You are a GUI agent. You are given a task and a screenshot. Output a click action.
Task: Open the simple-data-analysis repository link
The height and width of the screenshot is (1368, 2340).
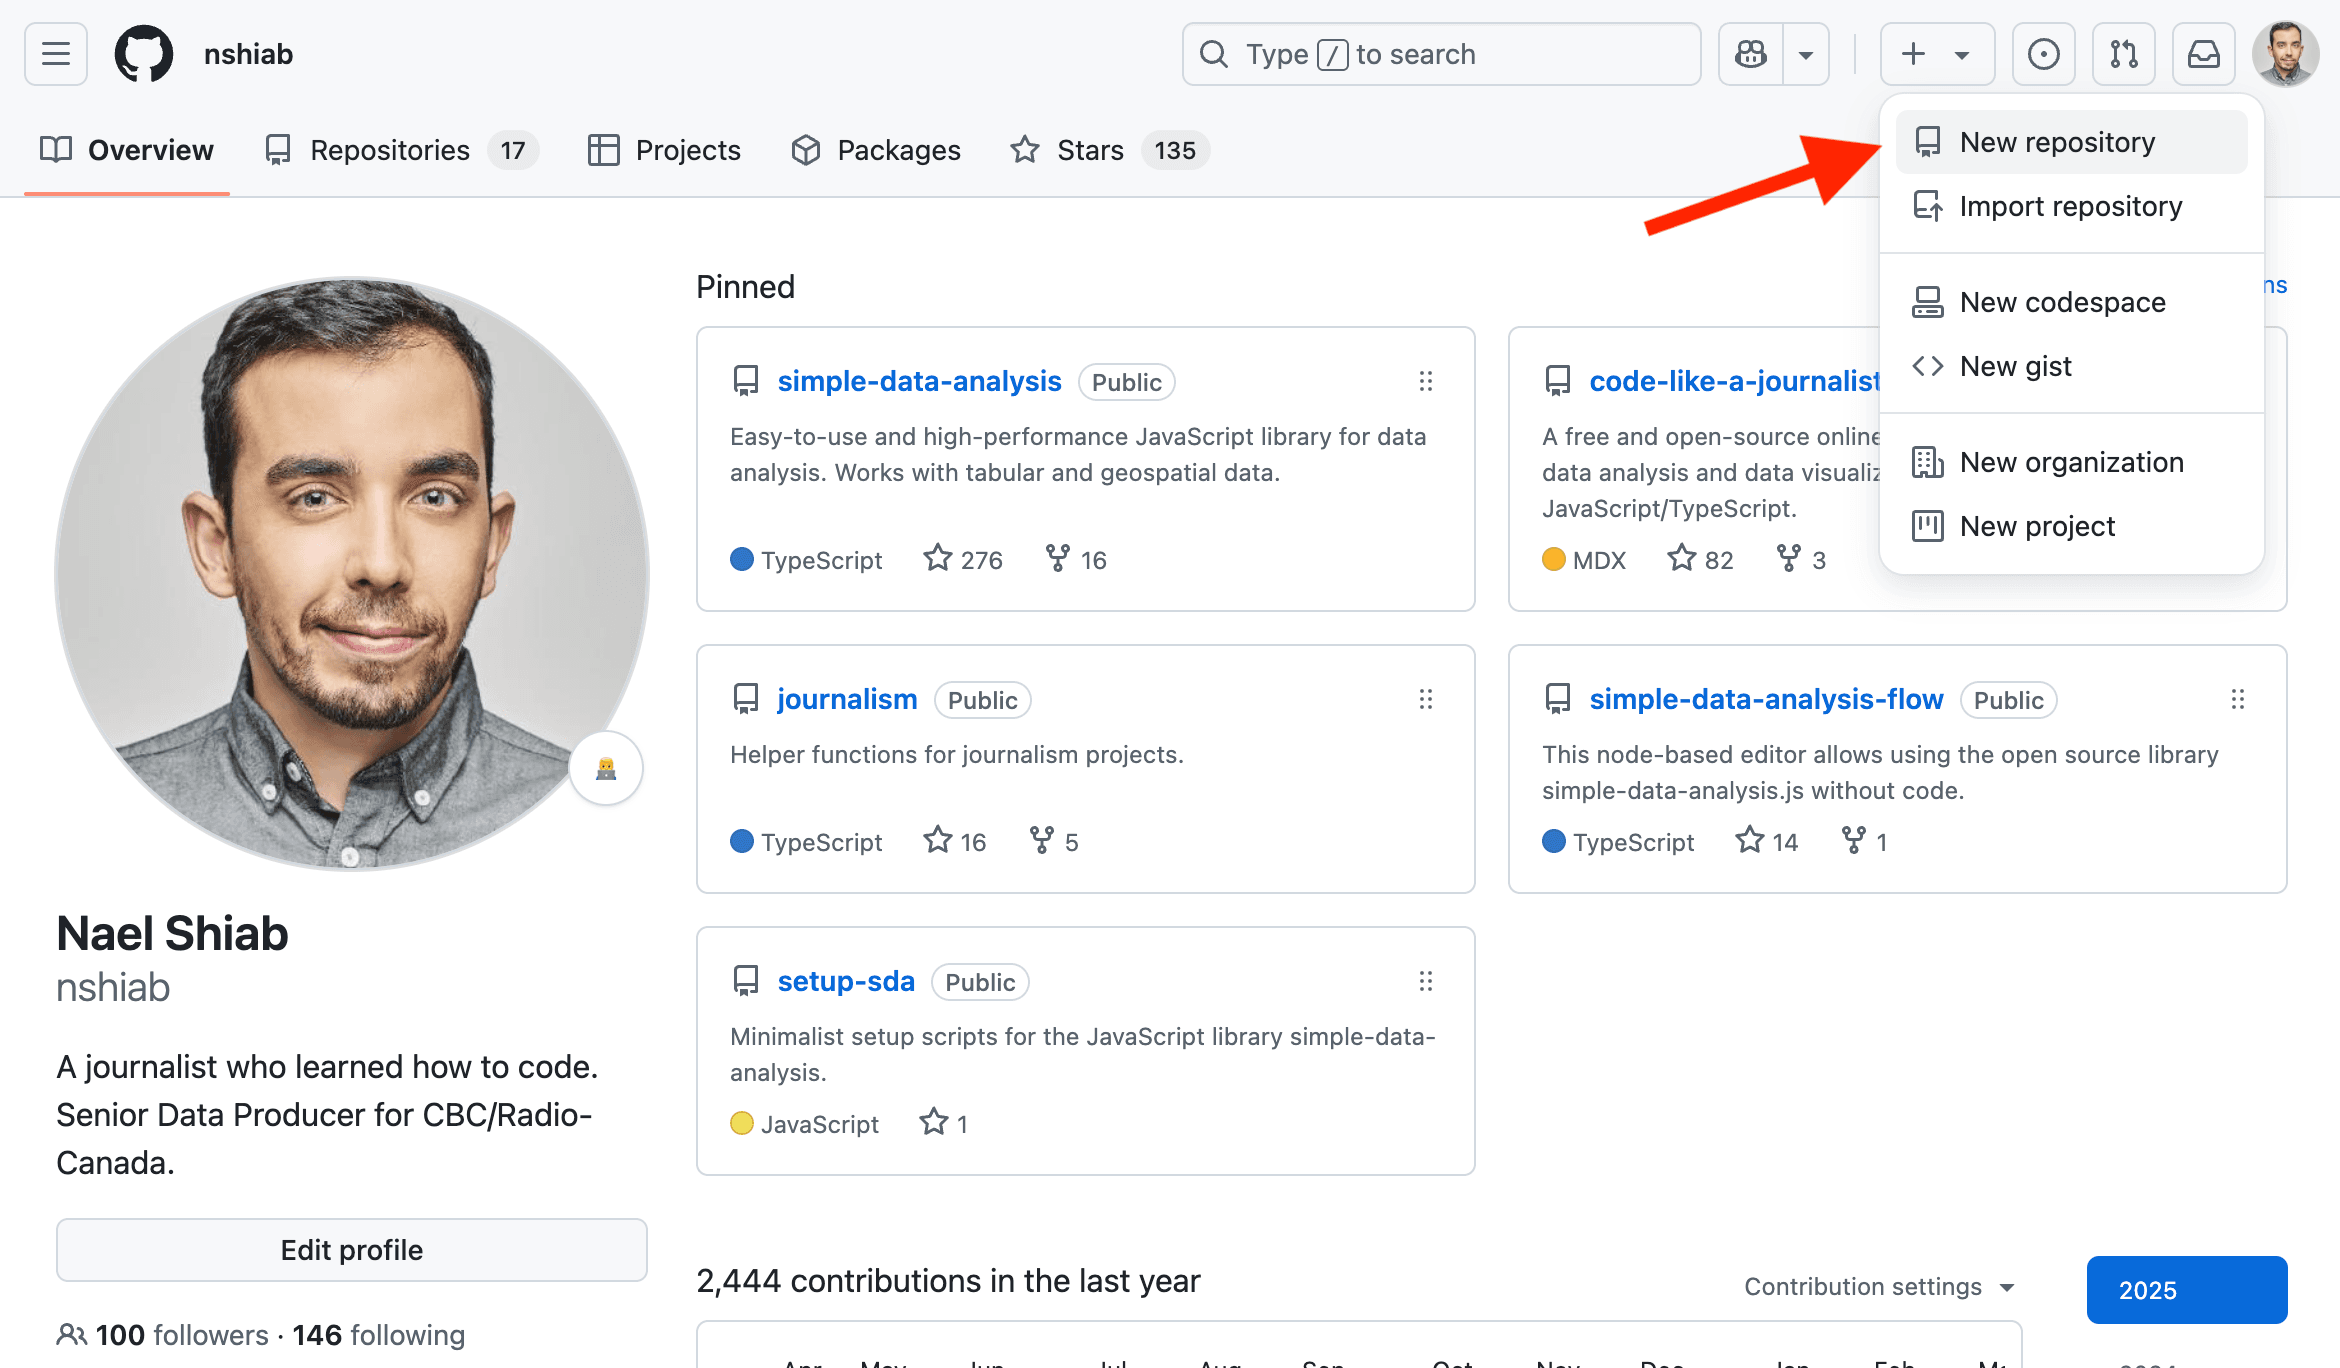coord(919,381)
